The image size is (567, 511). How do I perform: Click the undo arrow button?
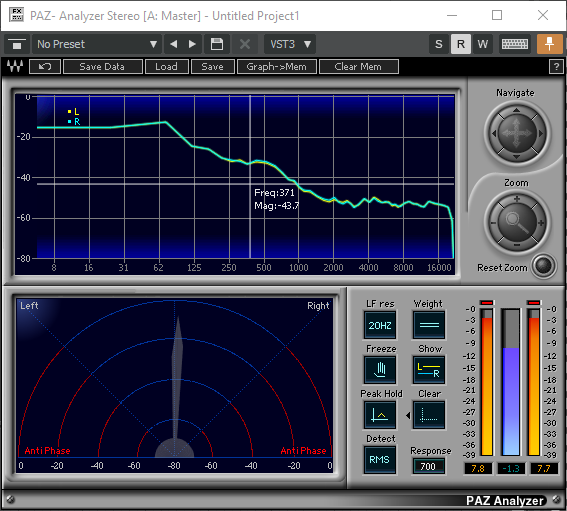[x=45, y=67]
